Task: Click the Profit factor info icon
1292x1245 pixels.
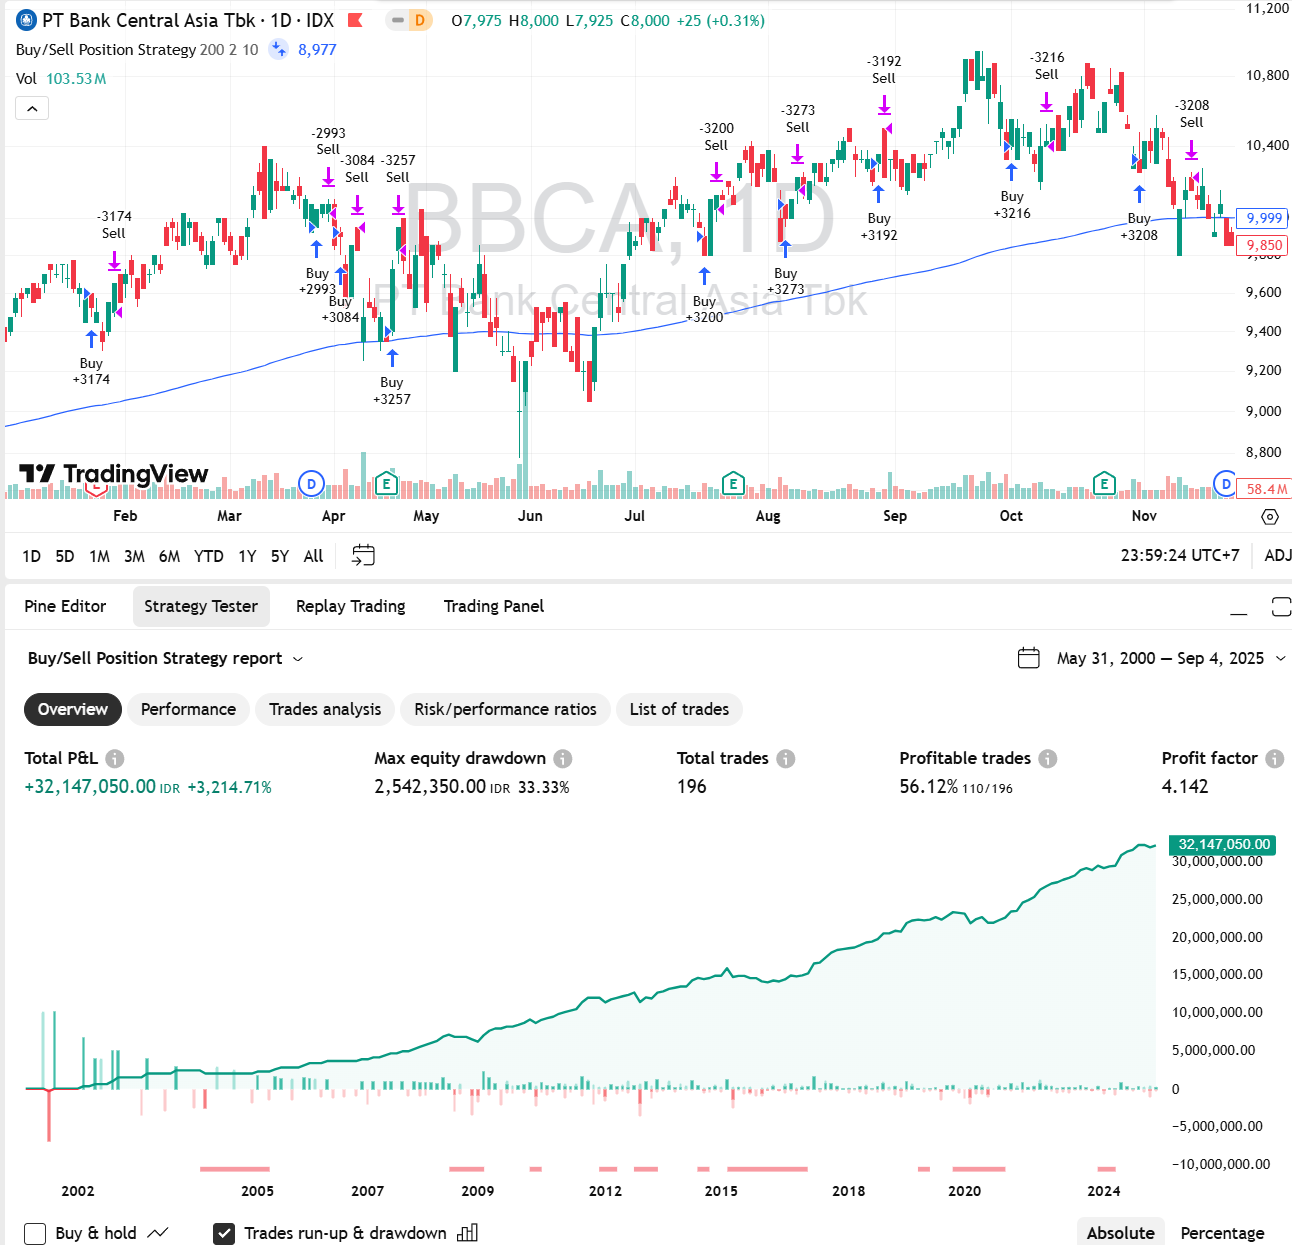Action: coord(1274,759)
